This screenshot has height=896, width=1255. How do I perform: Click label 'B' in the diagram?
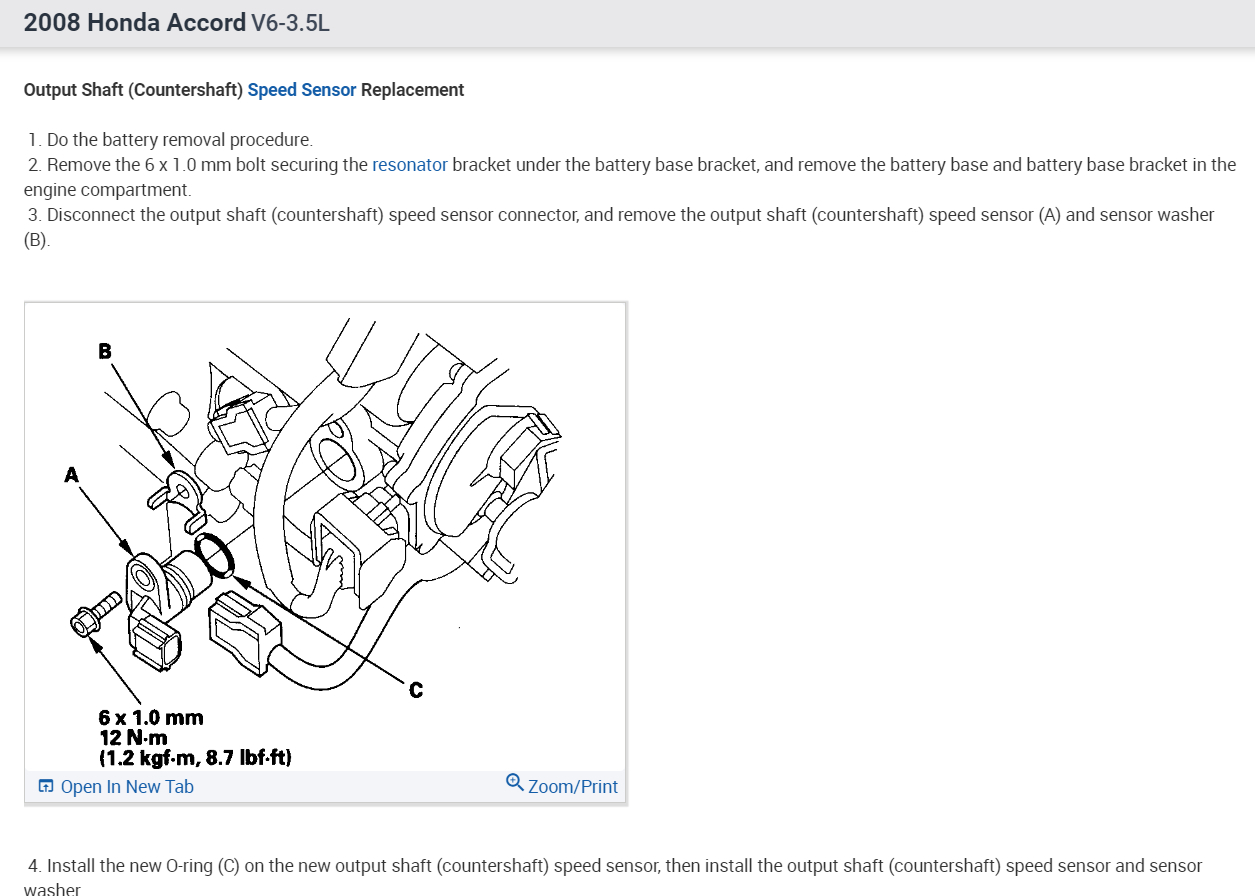105,351
